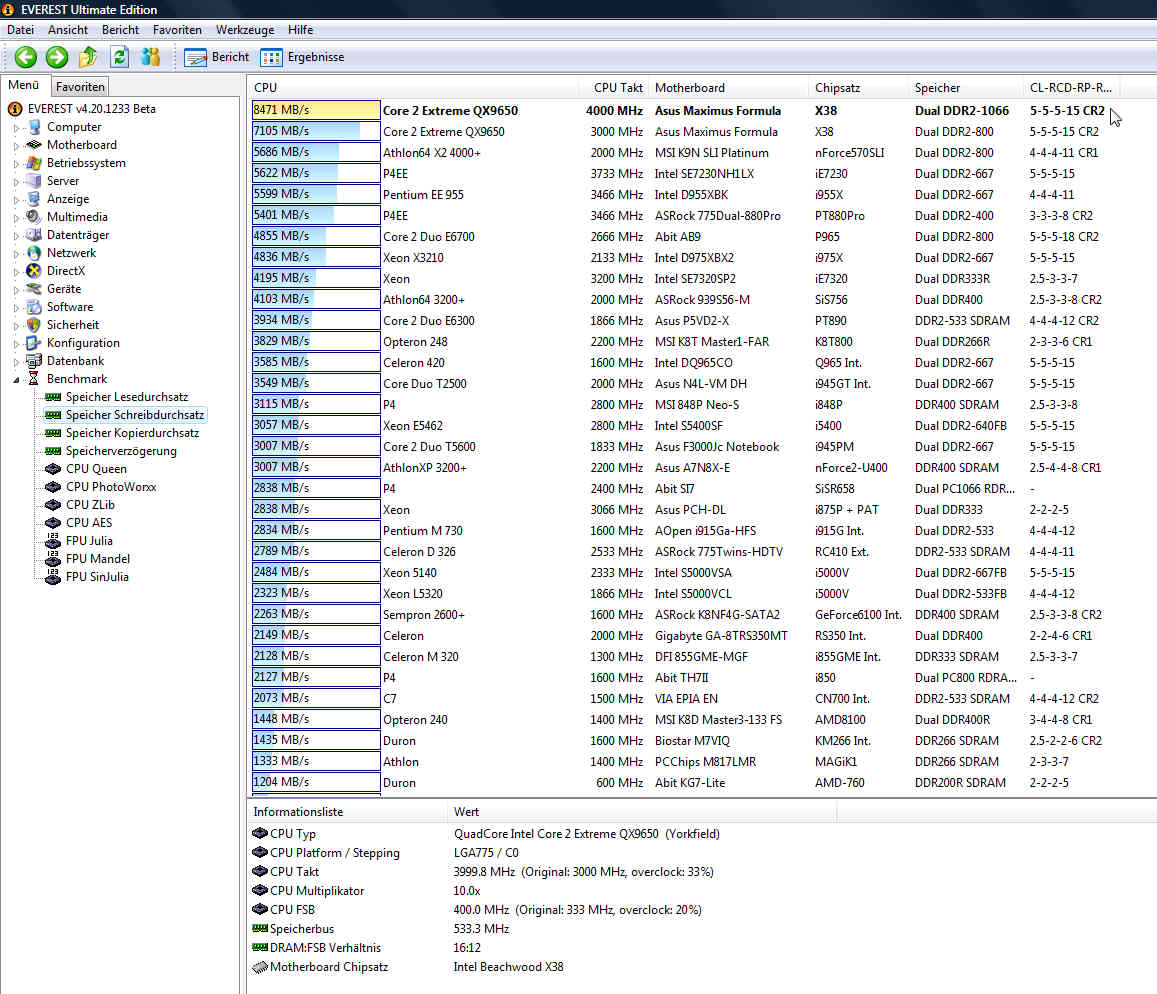
Task: Click the FPU Julia icon
Action: 52,541
